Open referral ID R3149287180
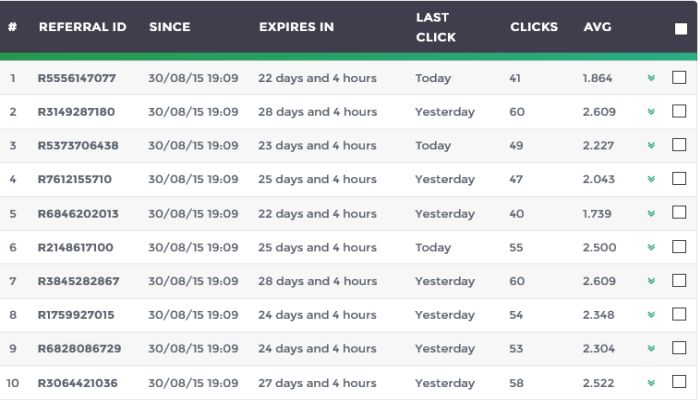Screen dimensions: 700x400 coord(76,112)
